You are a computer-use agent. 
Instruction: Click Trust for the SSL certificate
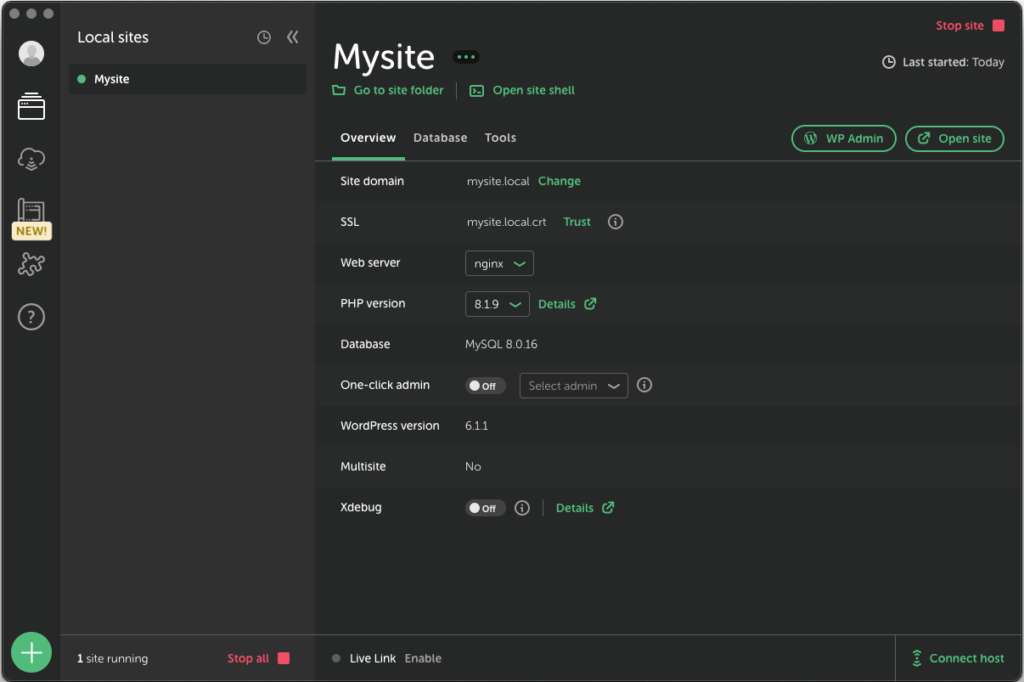(x=577, y=222)
